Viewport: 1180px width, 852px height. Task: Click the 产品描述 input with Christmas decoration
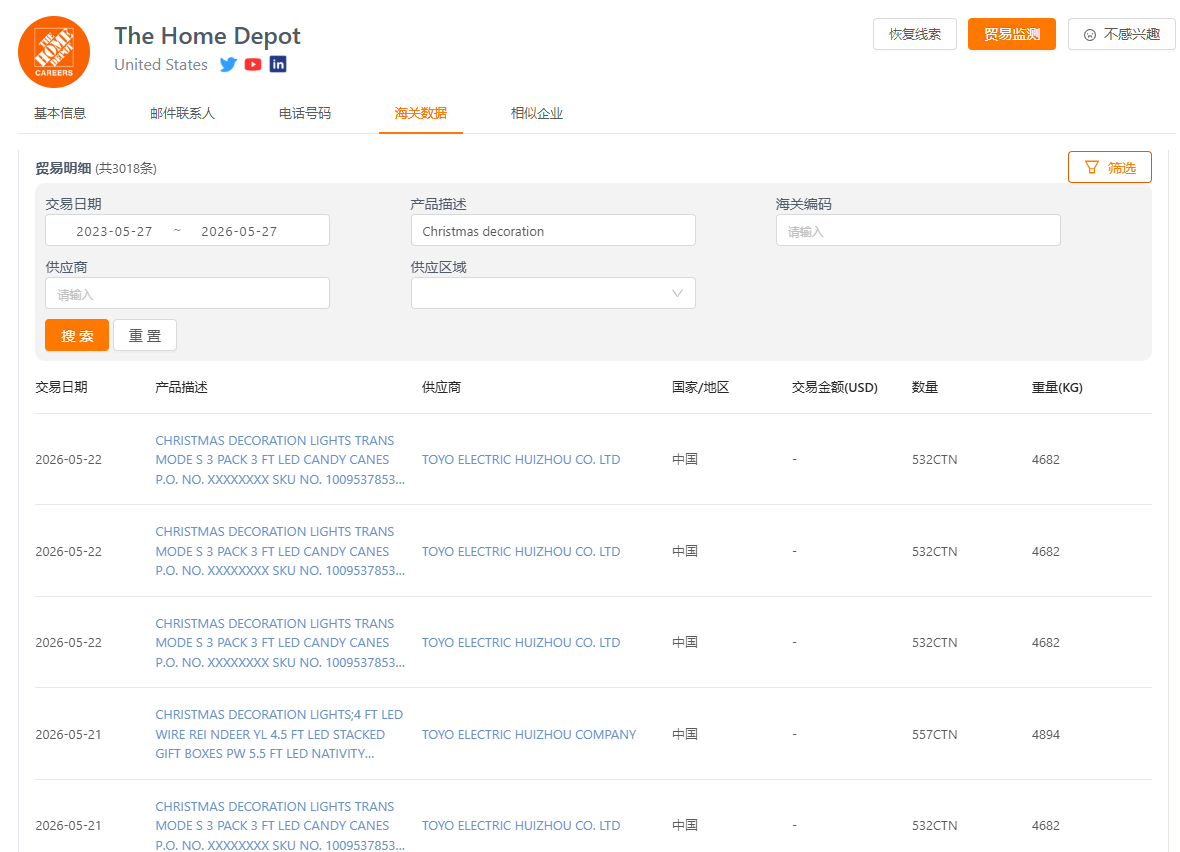pyautogui.click(x=553, y=230)
